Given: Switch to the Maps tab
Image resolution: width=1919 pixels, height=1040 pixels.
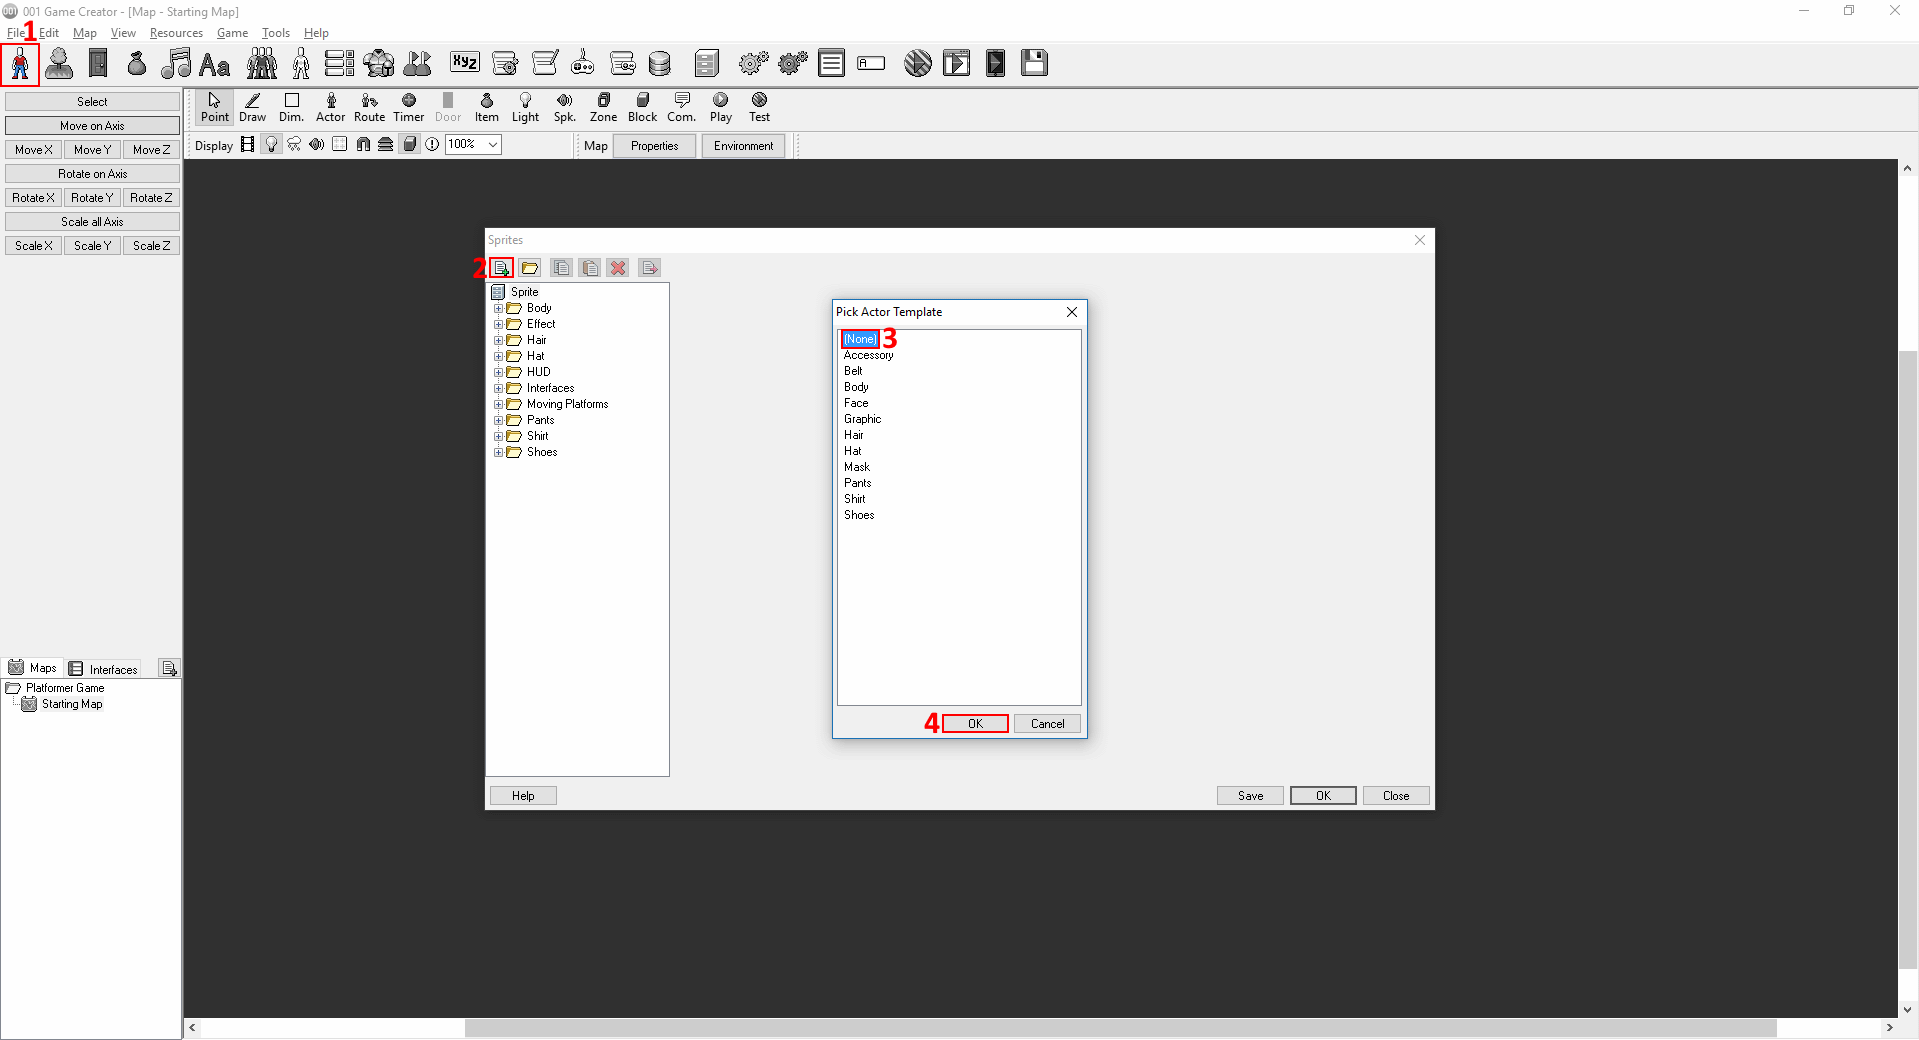Looking at the screenshot, I should pos(33,668).
